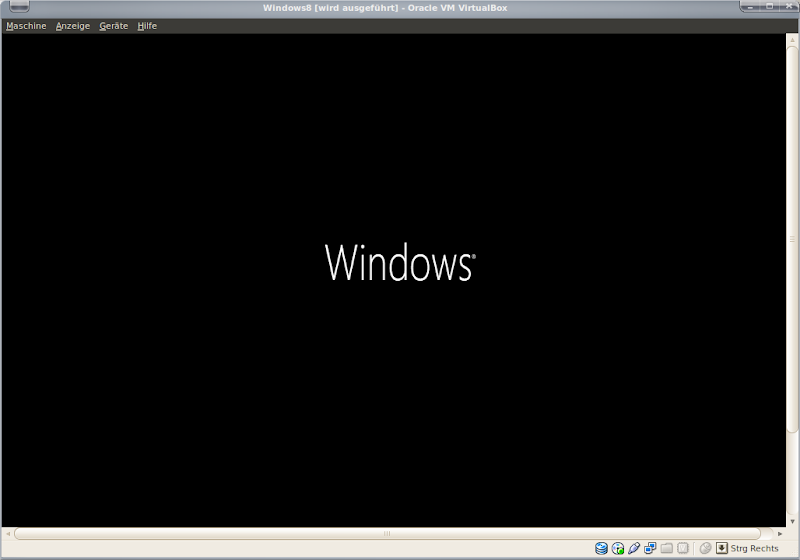Maximize the VirtualBox window

coord(769,6)
